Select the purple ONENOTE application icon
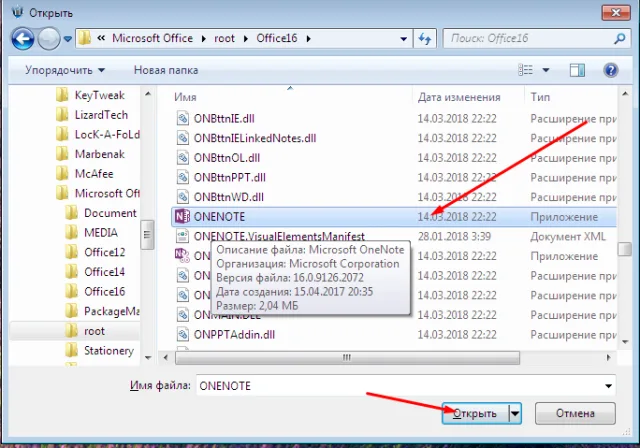 click(182, 217)
